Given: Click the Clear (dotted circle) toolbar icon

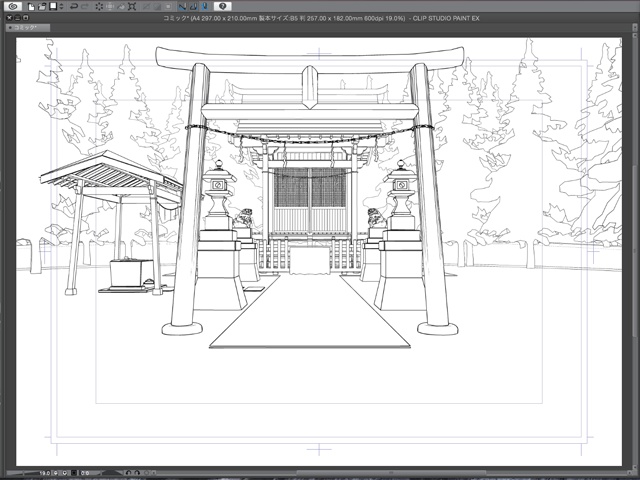Looking at the screenshot, I should 99,7.
